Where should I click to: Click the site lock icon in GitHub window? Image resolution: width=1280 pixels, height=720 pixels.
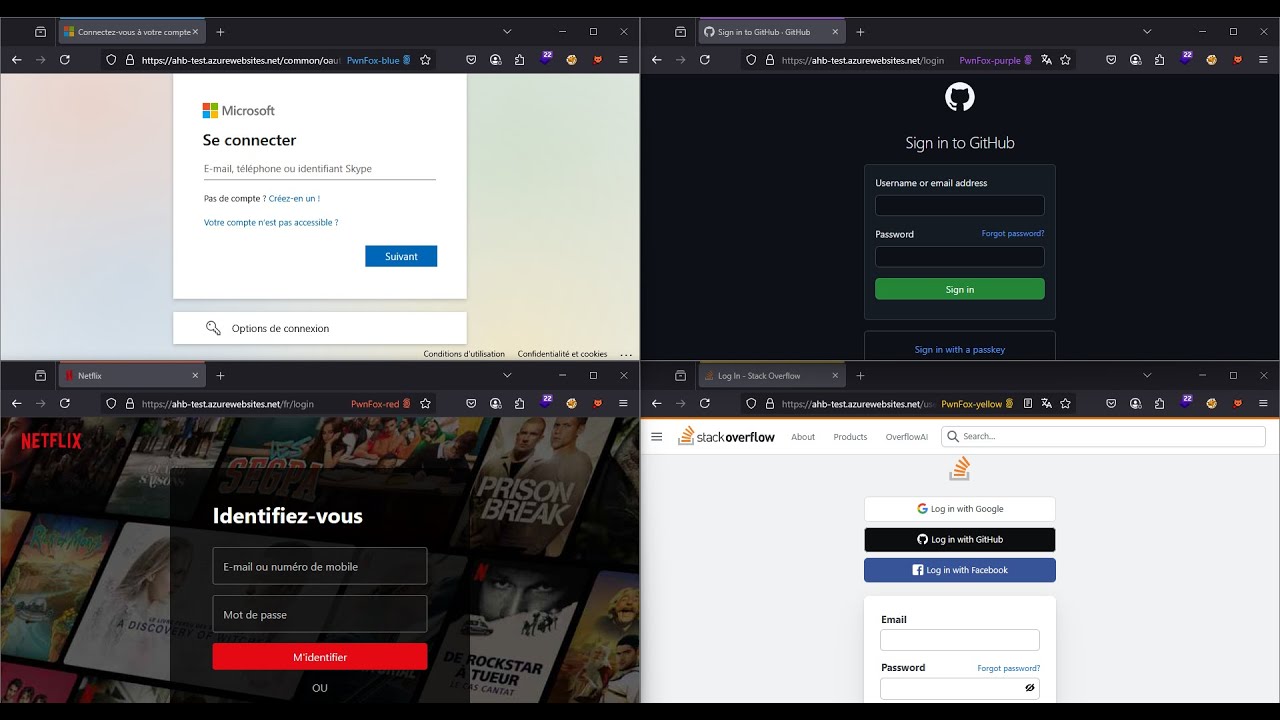coord(770,60)
